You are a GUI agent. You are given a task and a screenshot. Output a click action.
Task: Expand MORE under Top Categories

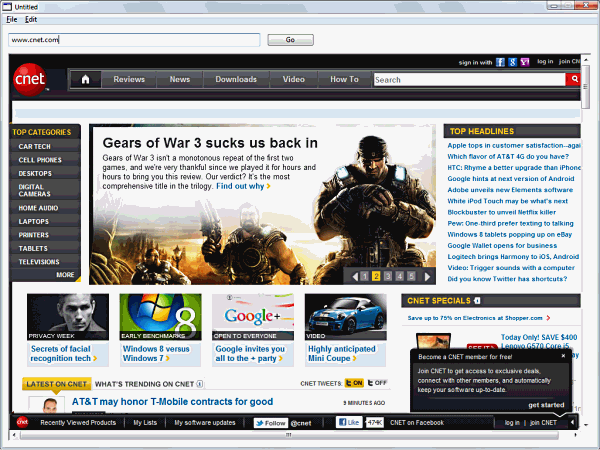[65, 274]
